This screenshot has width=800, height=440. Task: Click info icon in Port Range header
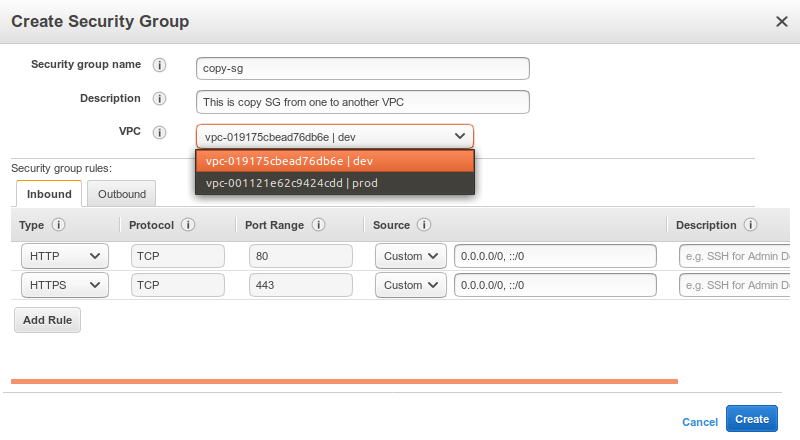coord(318,226)
